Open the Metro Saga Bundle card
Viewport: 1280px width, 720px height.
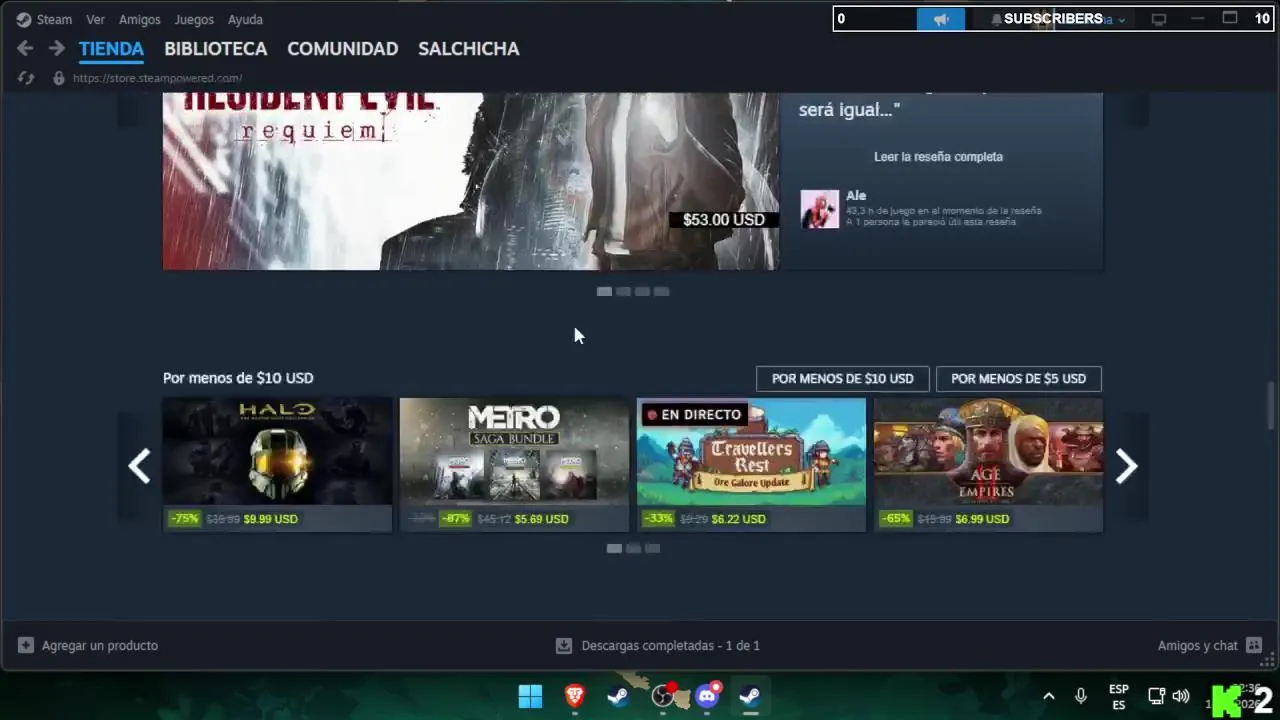(514, 464)
